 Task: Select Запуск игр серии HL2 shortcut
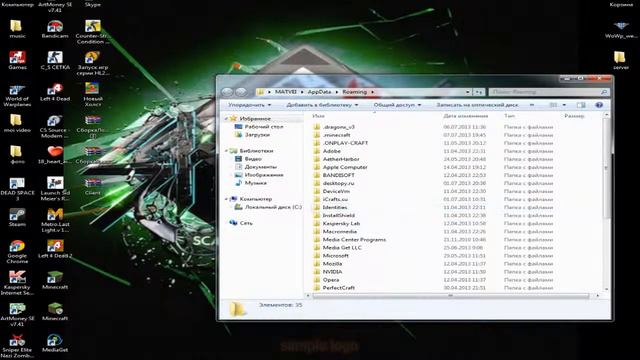(x=93, y=63)
